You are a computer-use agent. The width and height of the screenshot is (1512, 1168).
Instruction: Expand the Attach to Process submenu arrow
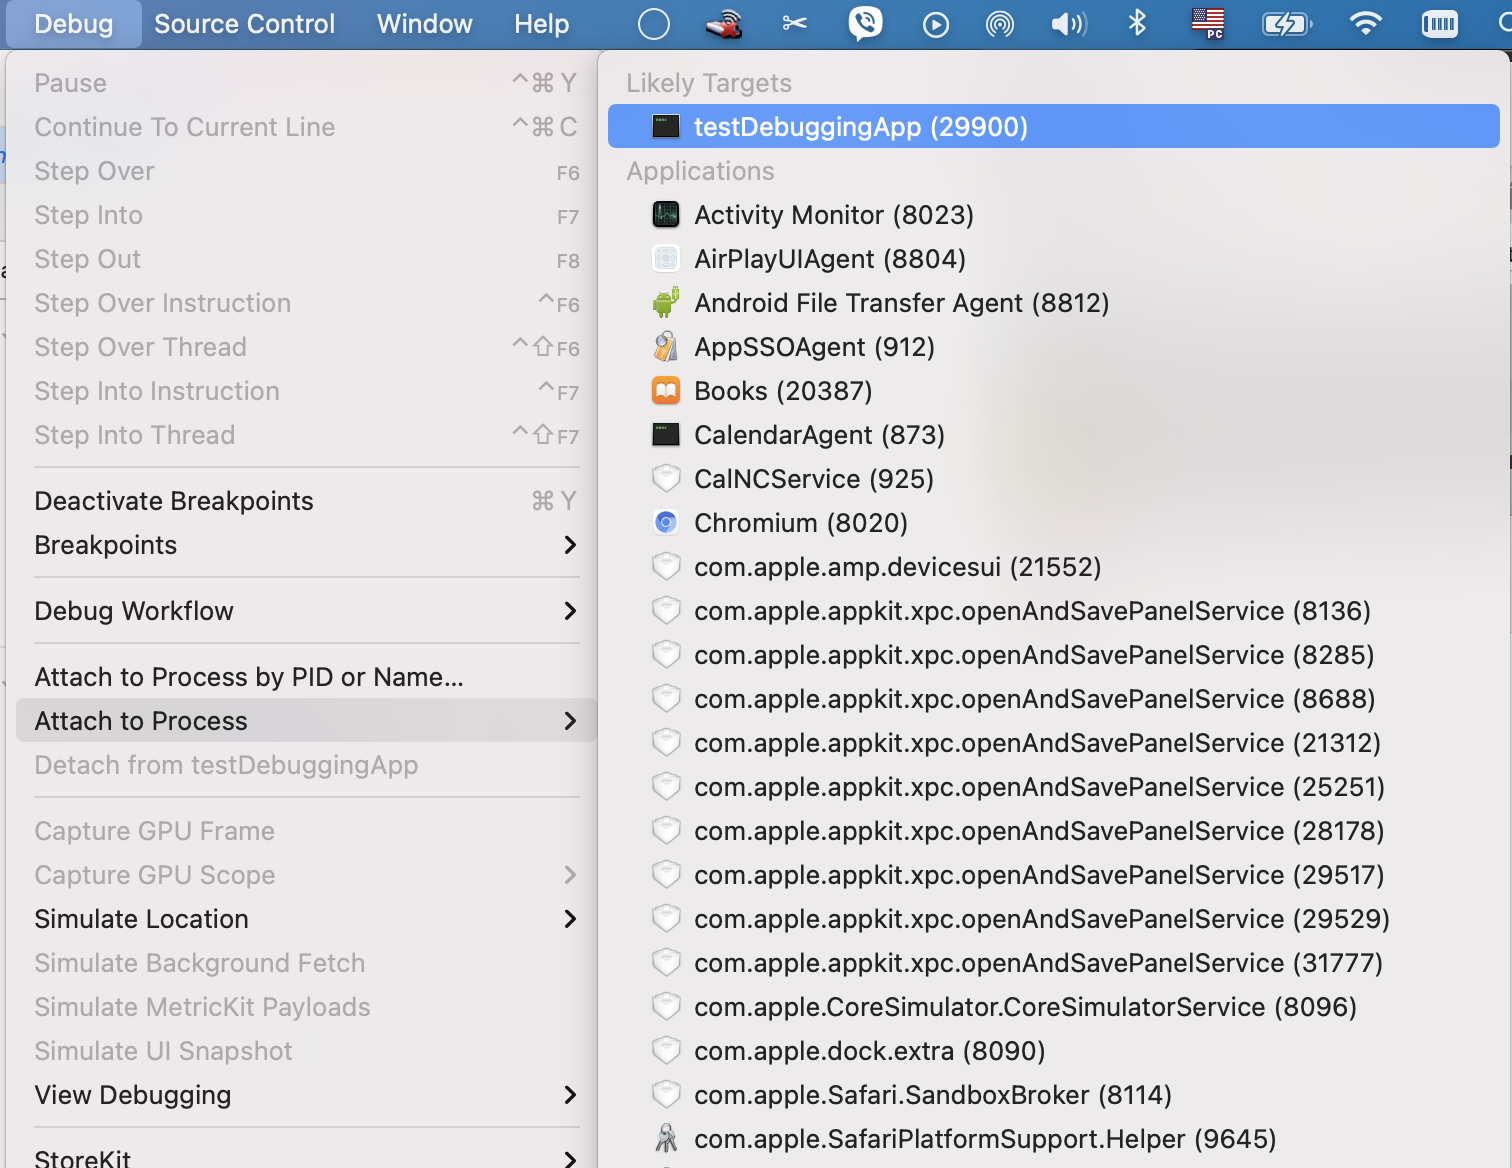[570, 721]
